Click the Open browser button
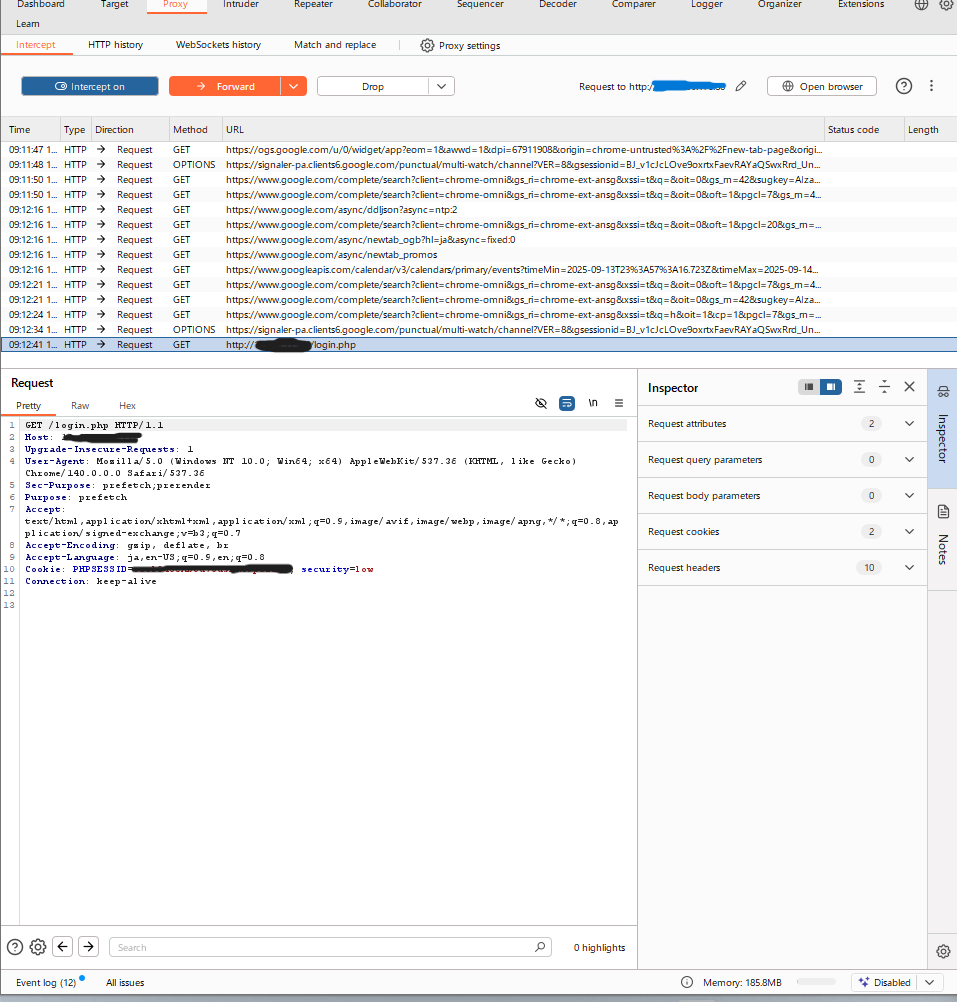This screenshot has height=1002, width=957. (822, 86)
